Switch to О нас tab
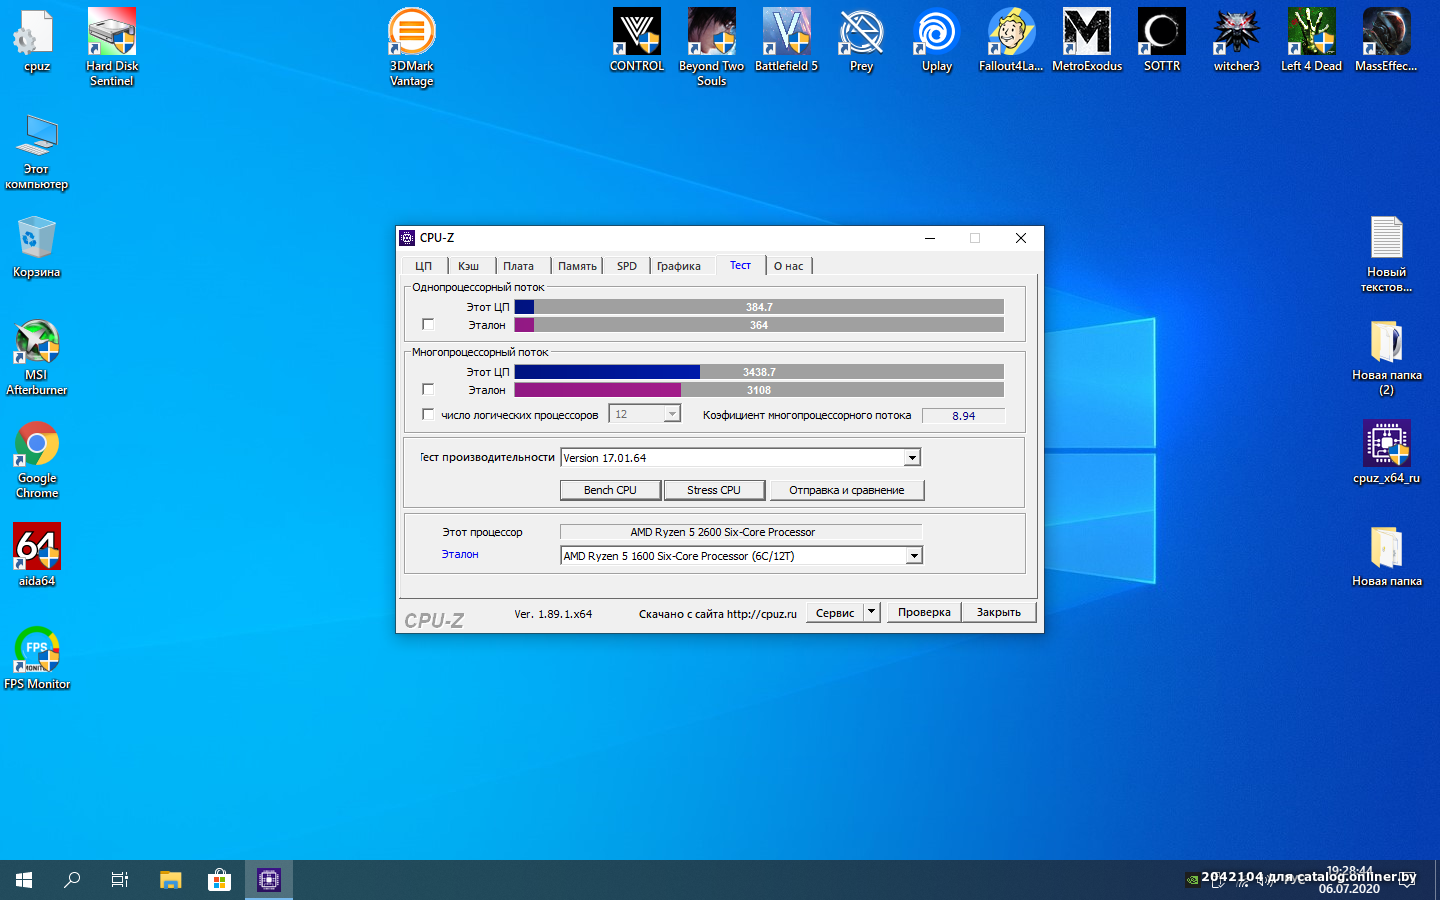 tap(788, 266)
